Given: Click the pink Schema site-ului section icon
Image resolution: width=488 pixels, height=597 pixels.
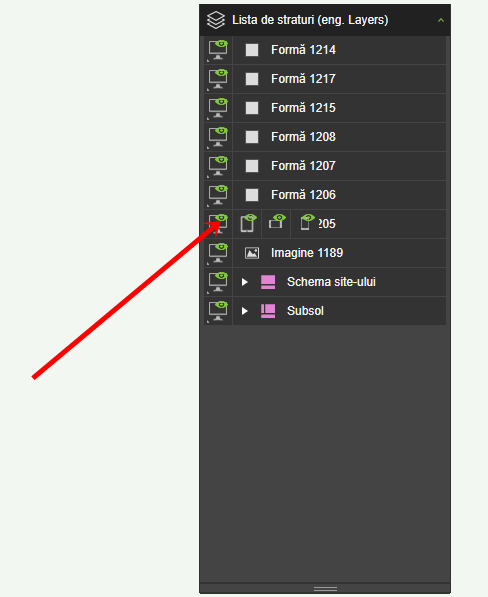Looking at the screenshot, I should click(268, 282).
